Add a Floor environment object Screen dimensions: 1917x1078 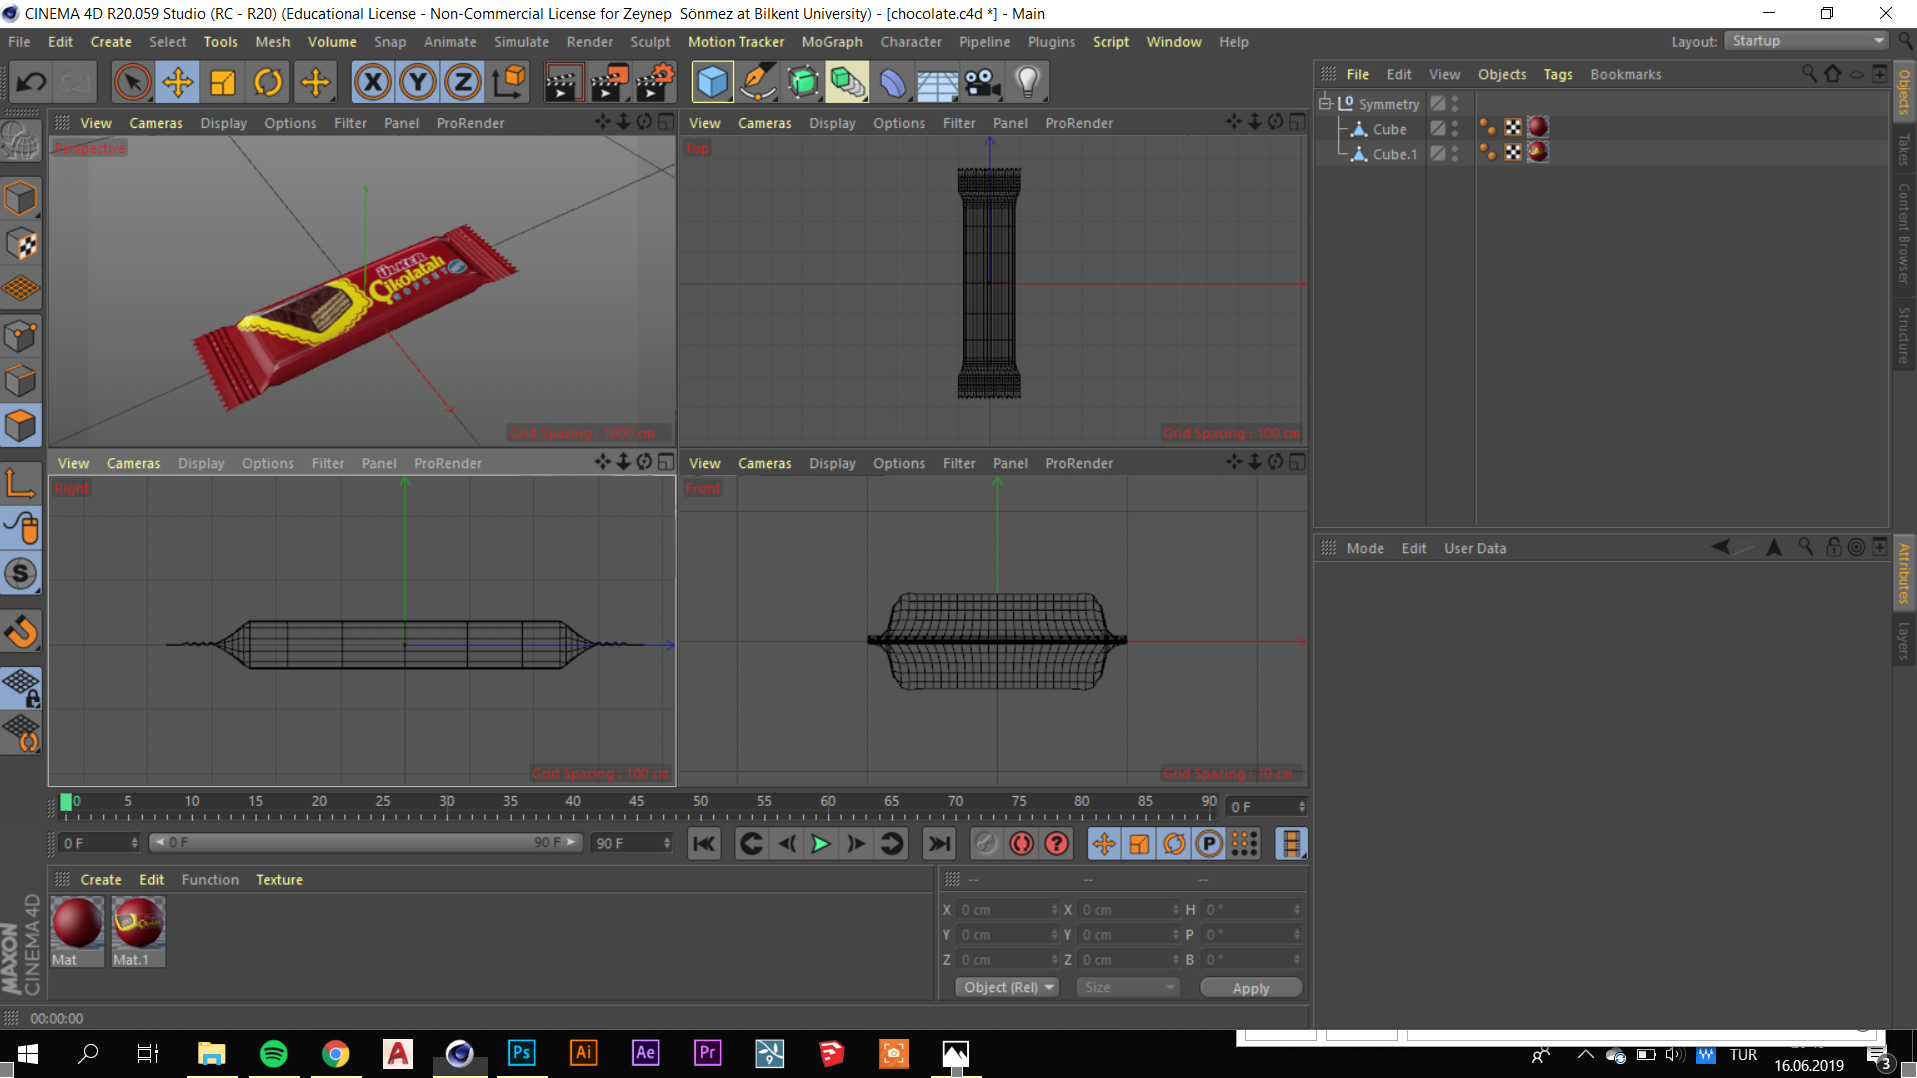click(x=937, y=82)
